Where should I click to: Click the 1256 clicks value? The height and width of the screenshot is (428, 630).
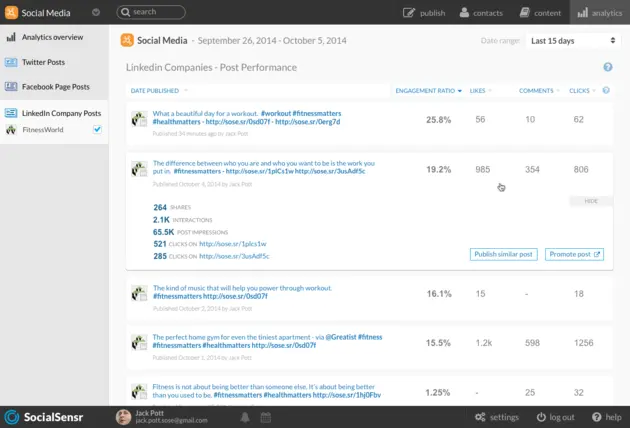pos(583,343)
